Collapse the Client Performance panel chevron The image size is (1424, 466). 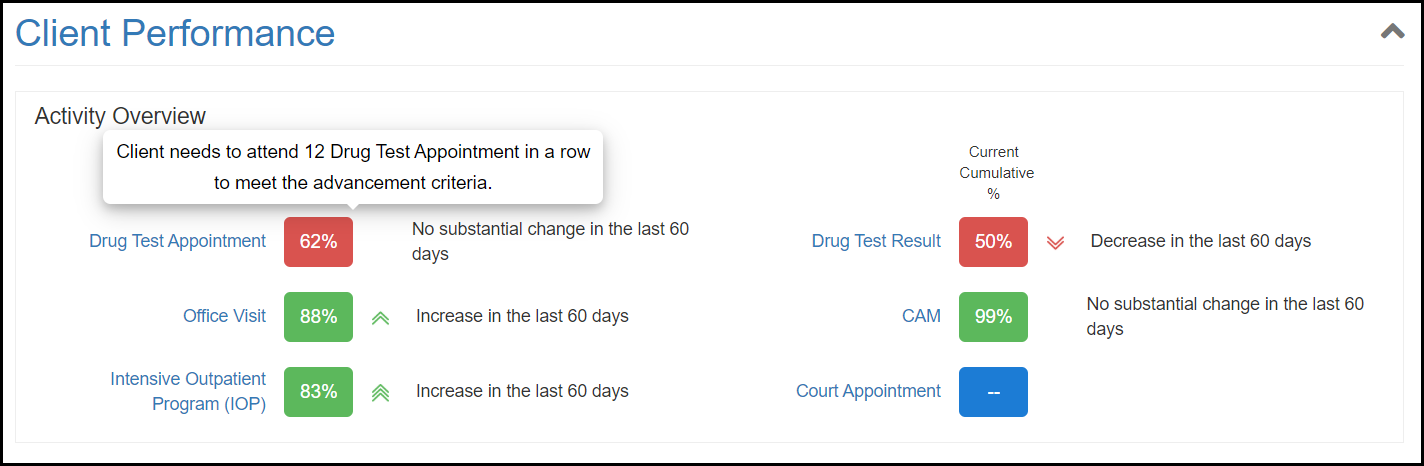pyautogui.click(x=1392, y=32)
